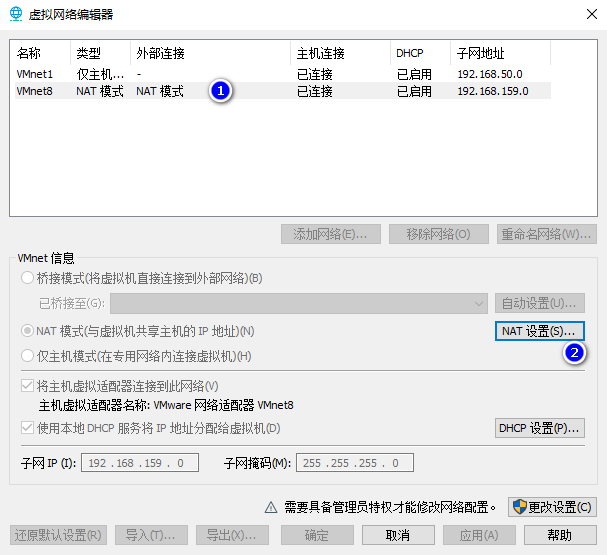
Task: Click the 取消 button
Action: click(x=398, y=535)
